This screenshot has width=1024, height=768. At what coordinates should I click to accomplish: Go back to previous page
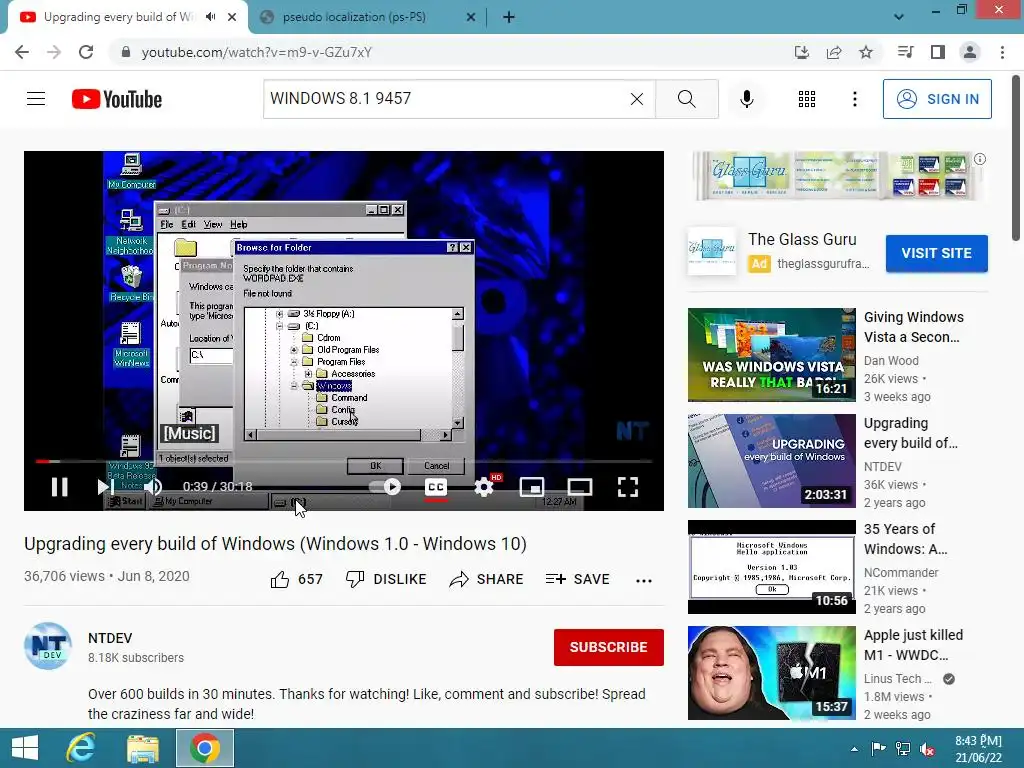pyautogui.click(x=22, y=52)
